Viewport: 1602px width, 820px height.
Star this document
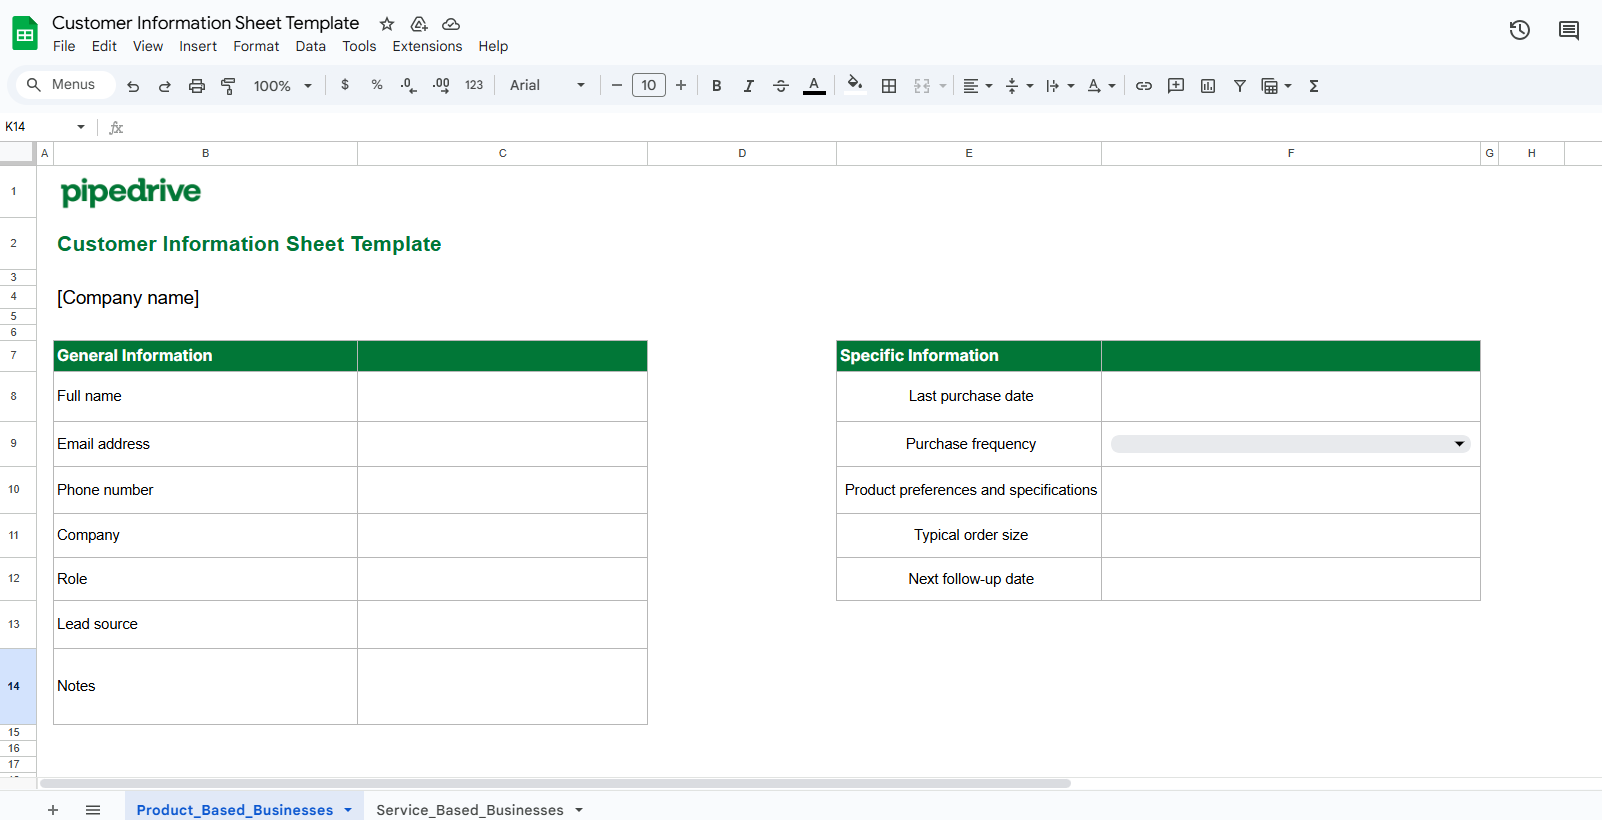point(387,24)
